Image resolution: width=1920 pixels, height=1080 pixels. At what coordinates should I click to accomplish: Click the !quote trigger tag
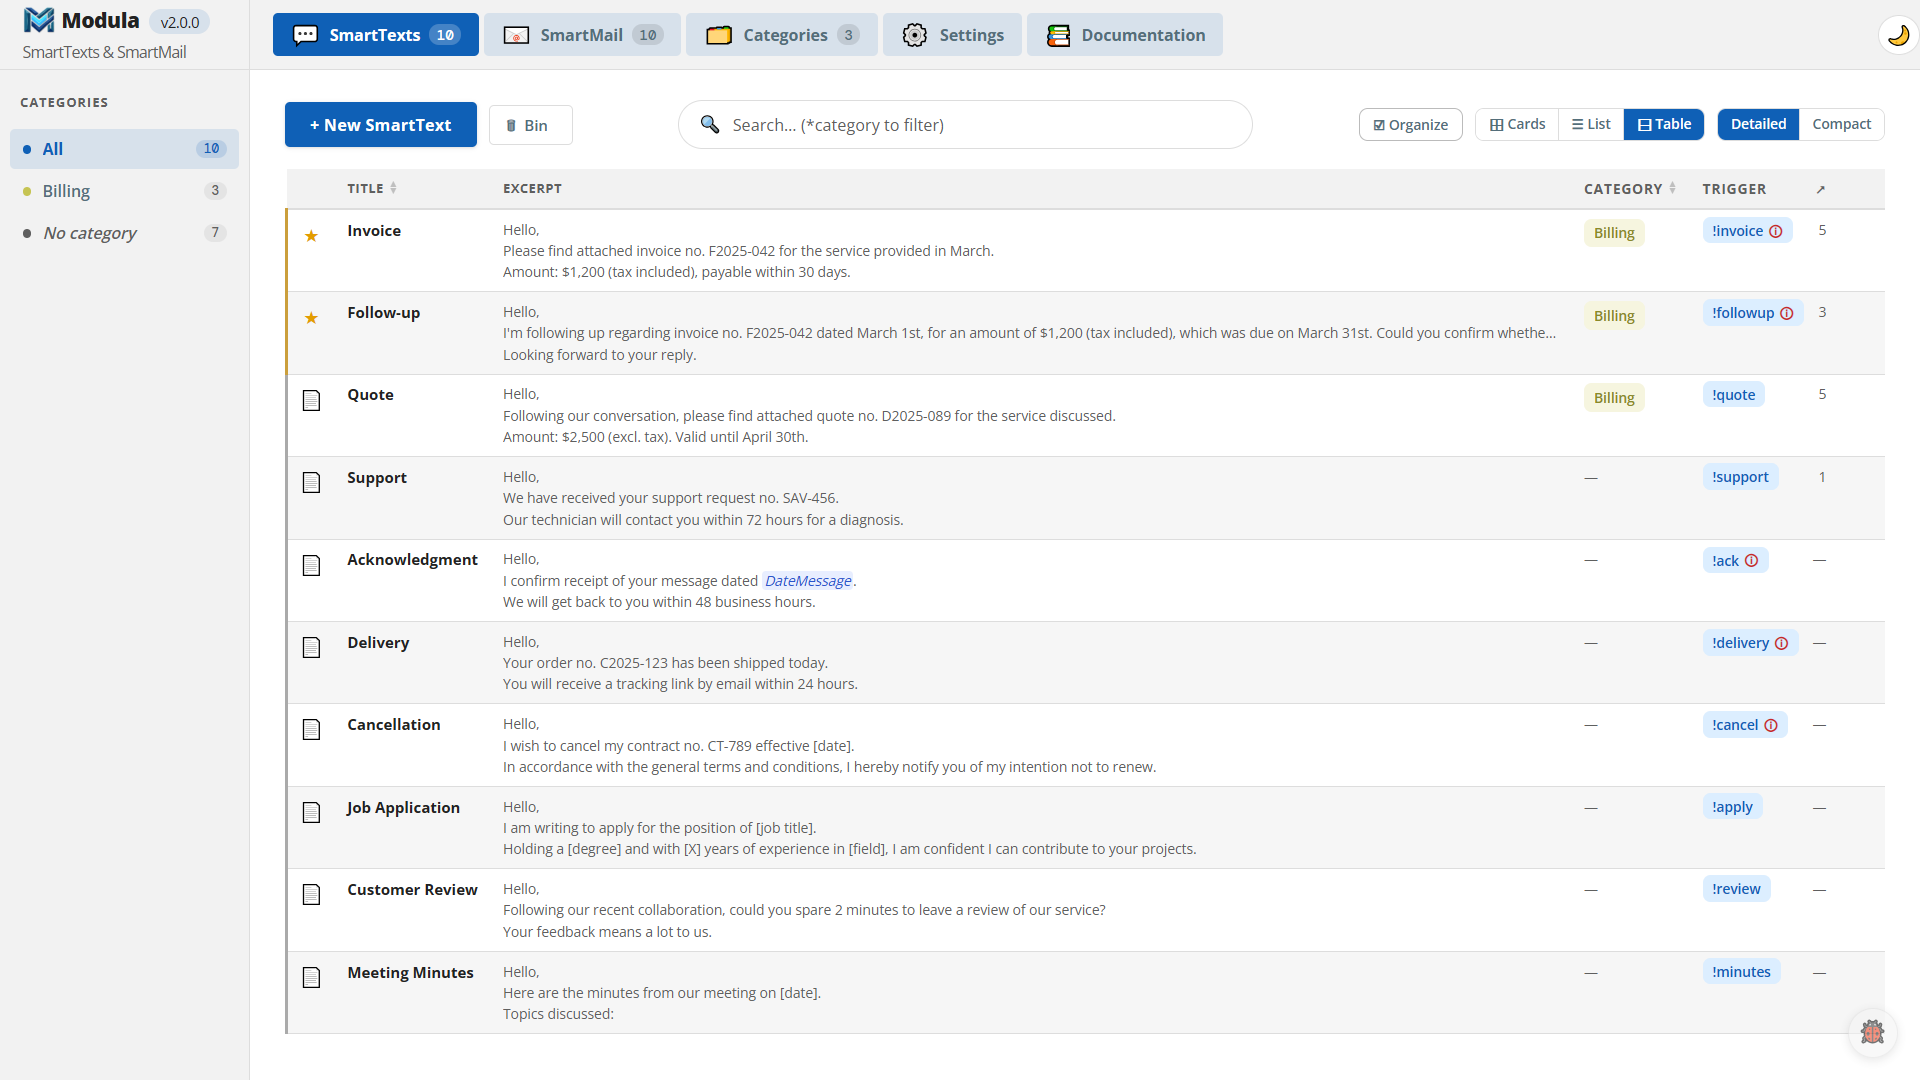point(1733,395)
